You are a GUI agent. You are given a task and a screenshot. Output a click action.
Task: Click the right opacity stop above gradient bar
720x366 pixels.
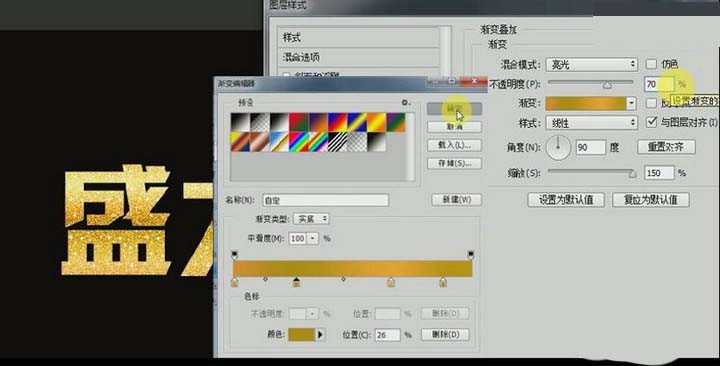click(471, 254)
